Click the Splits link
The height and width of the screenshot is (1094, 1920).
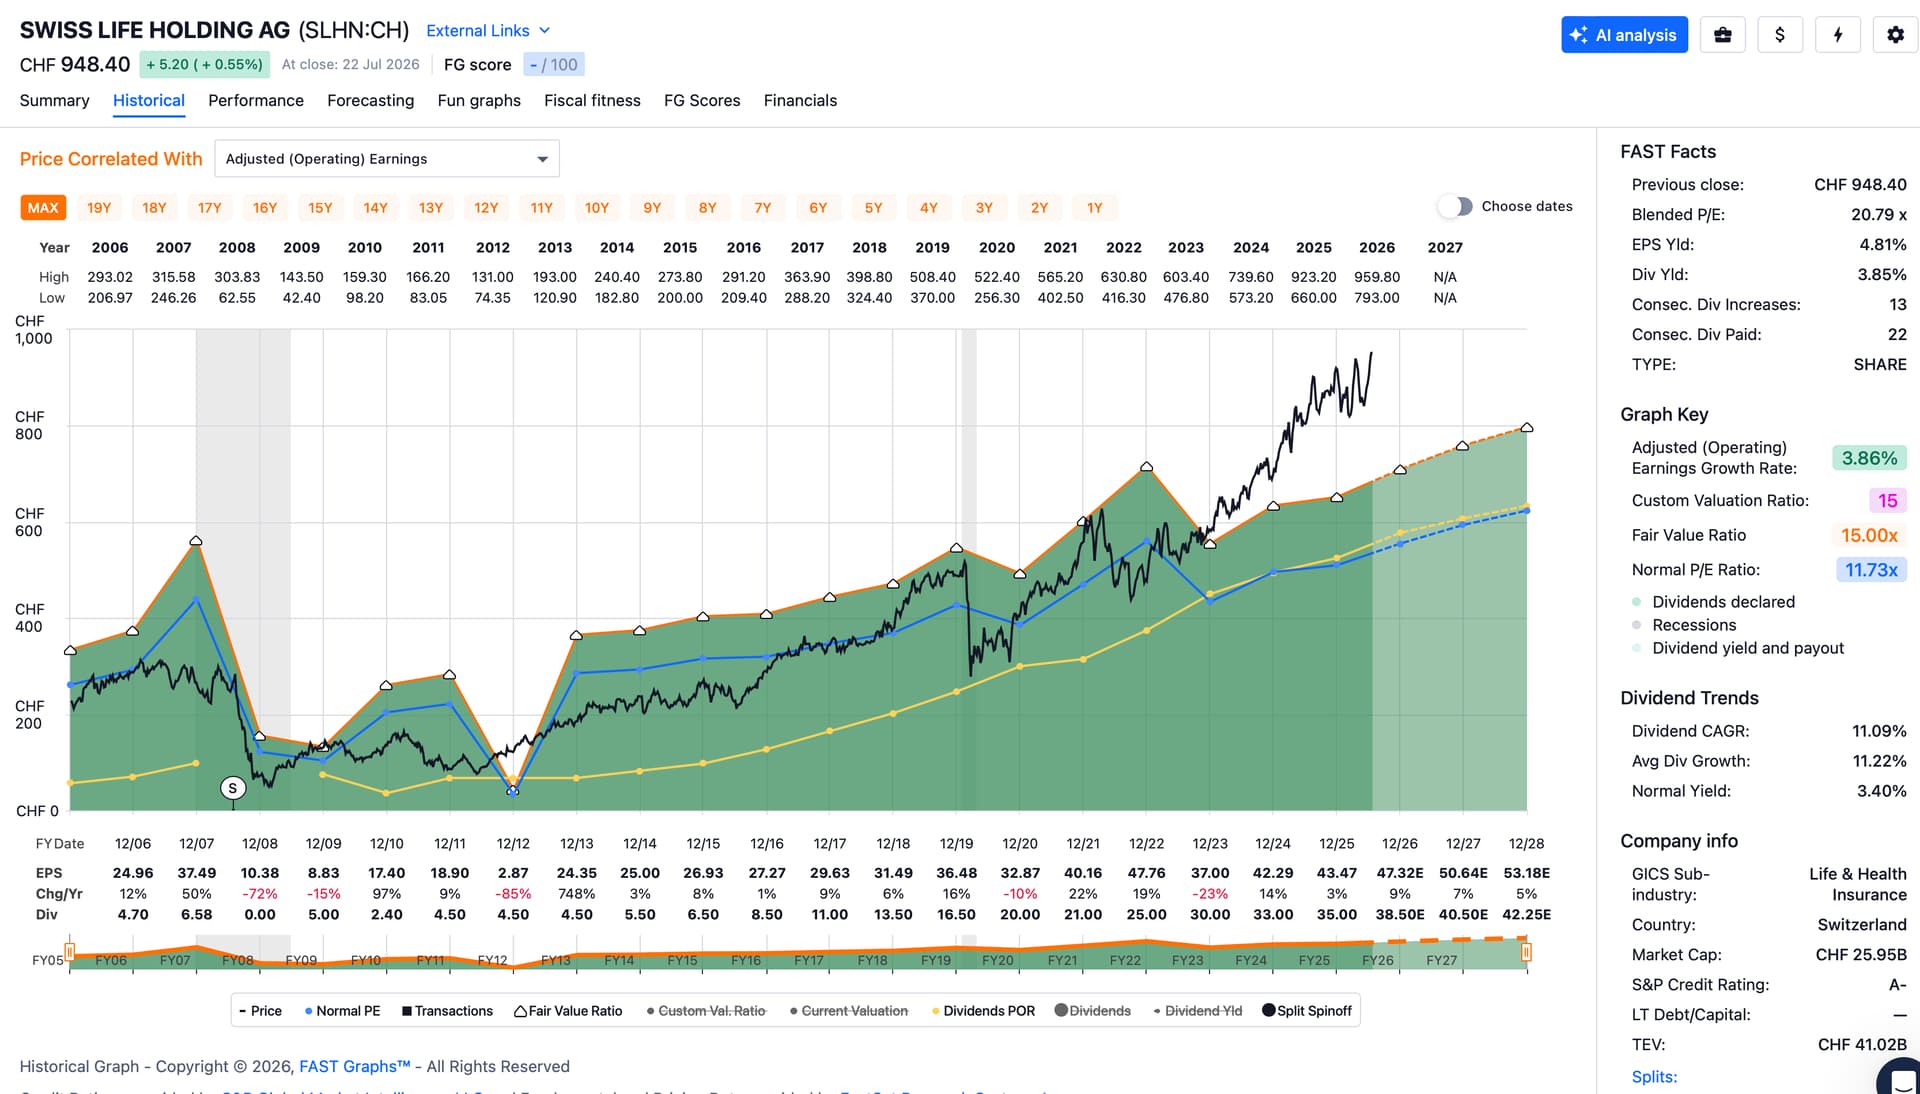1654,1077
